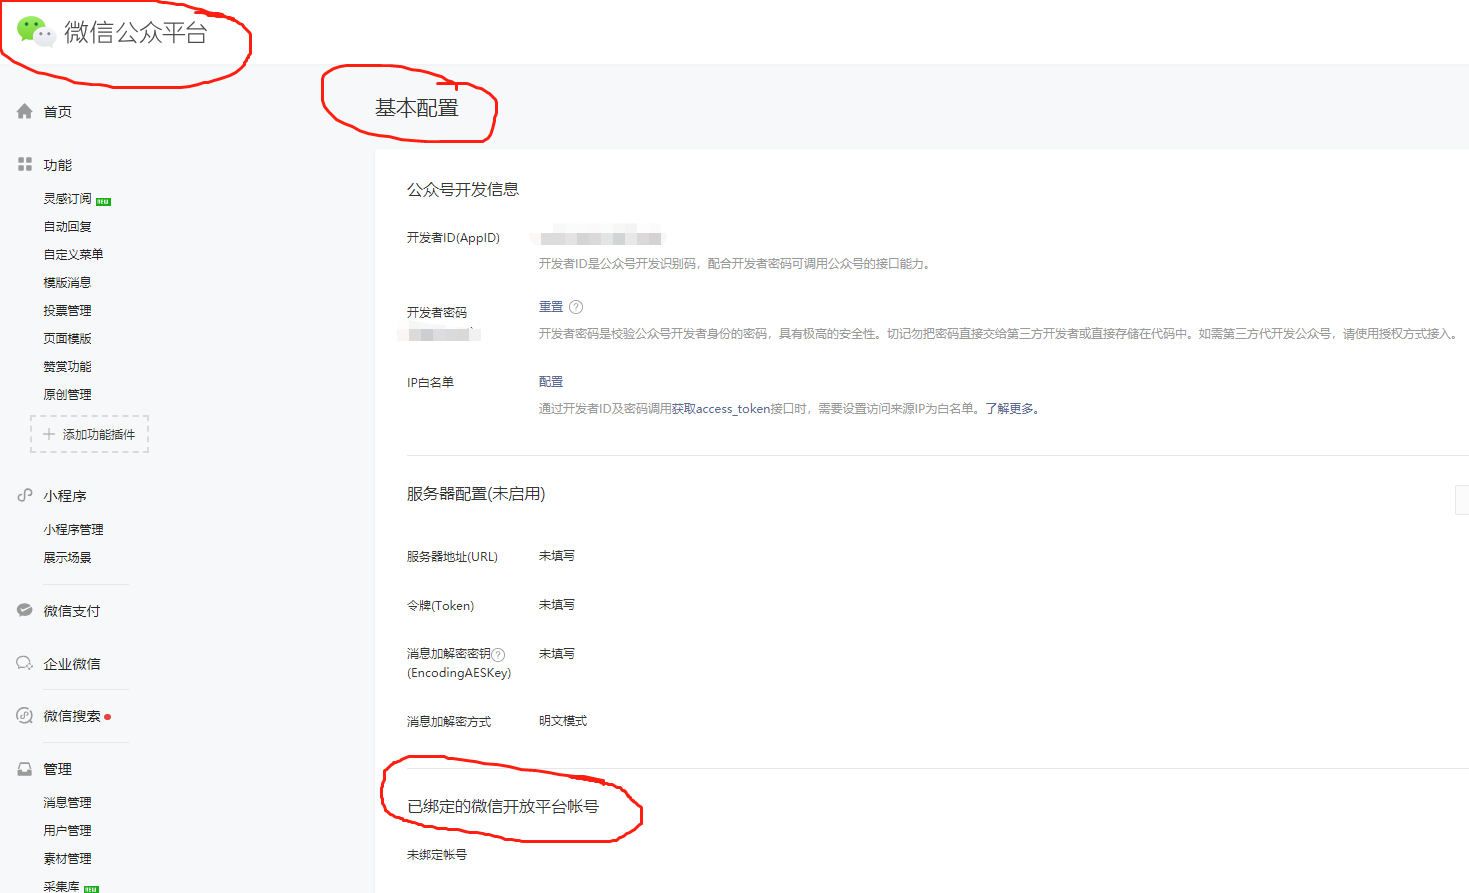Open 用户管理 in the sidebar
The image size is (1469, 893).
(68, 831)
